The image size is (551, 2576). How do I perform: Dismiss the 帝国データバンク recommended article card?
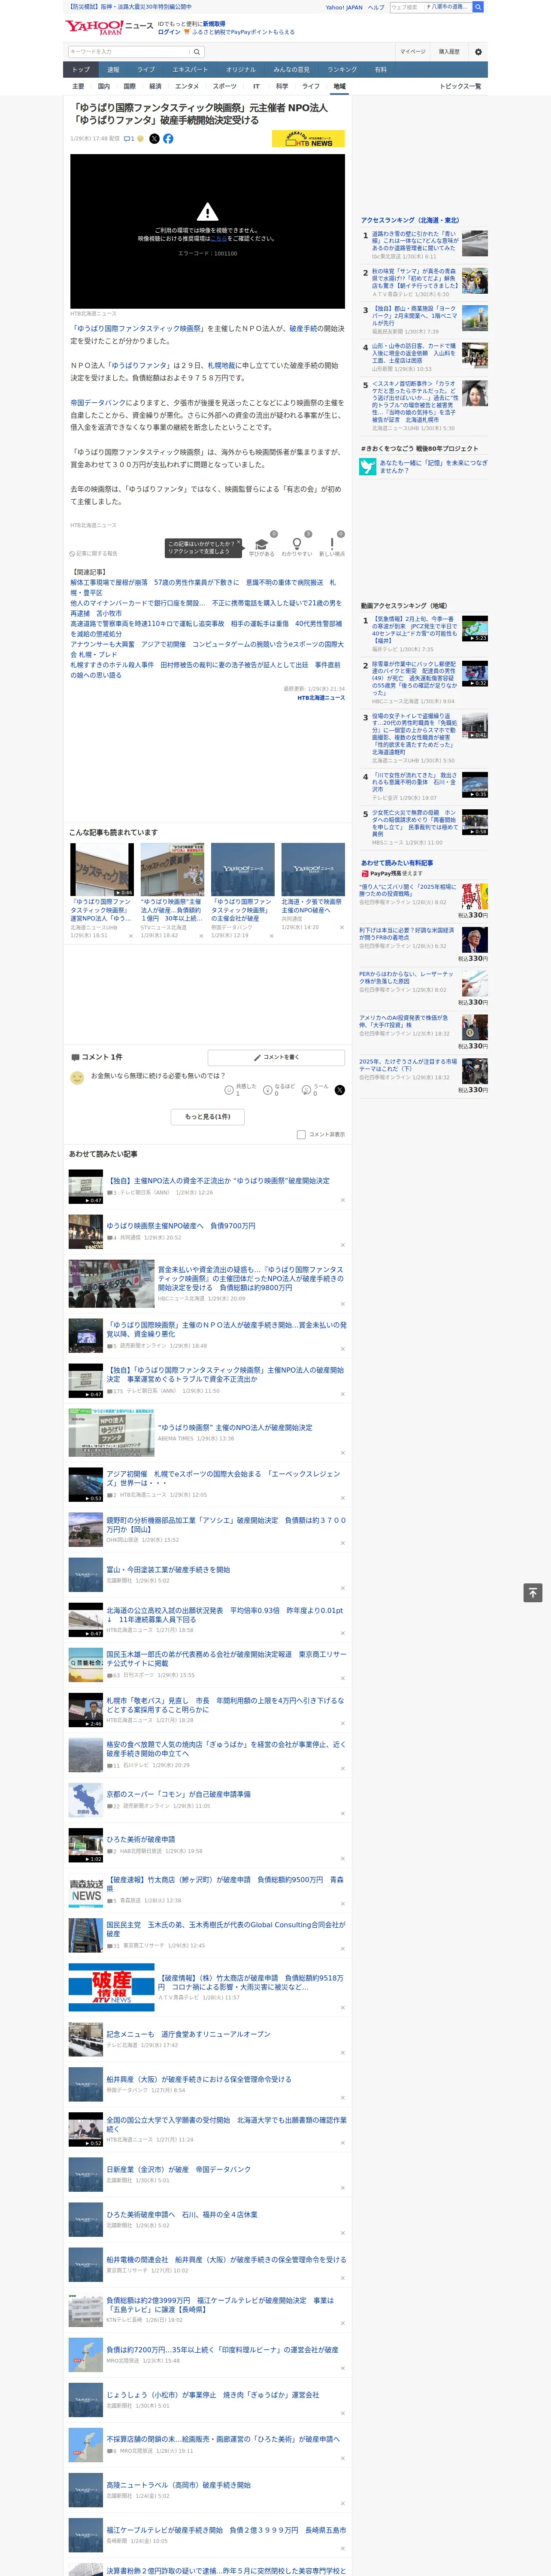pos(271,936)
